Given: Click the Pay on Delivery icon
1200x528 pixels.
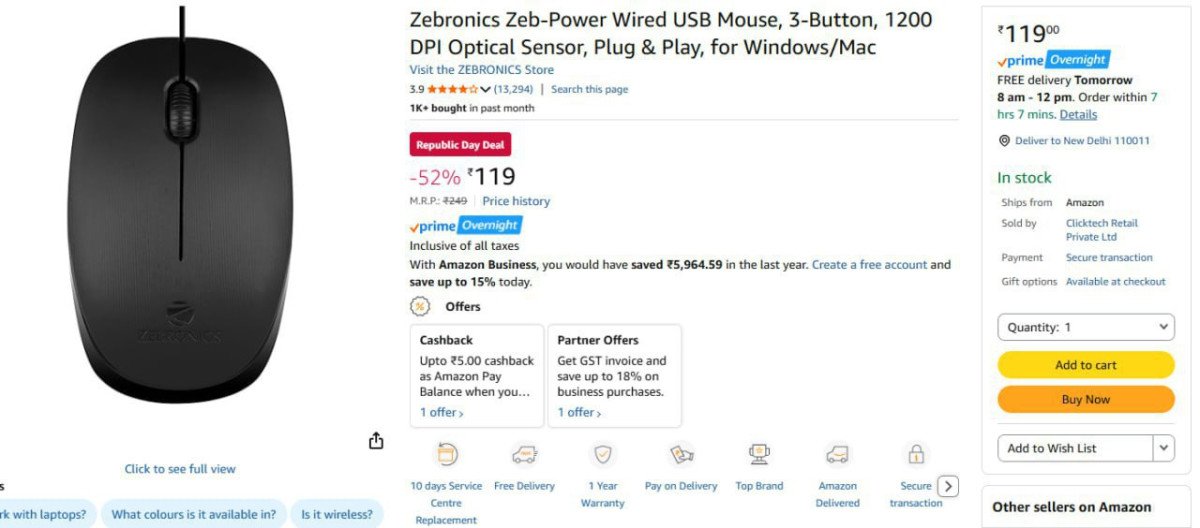Looking at the screenshot, I should (681, 455).
